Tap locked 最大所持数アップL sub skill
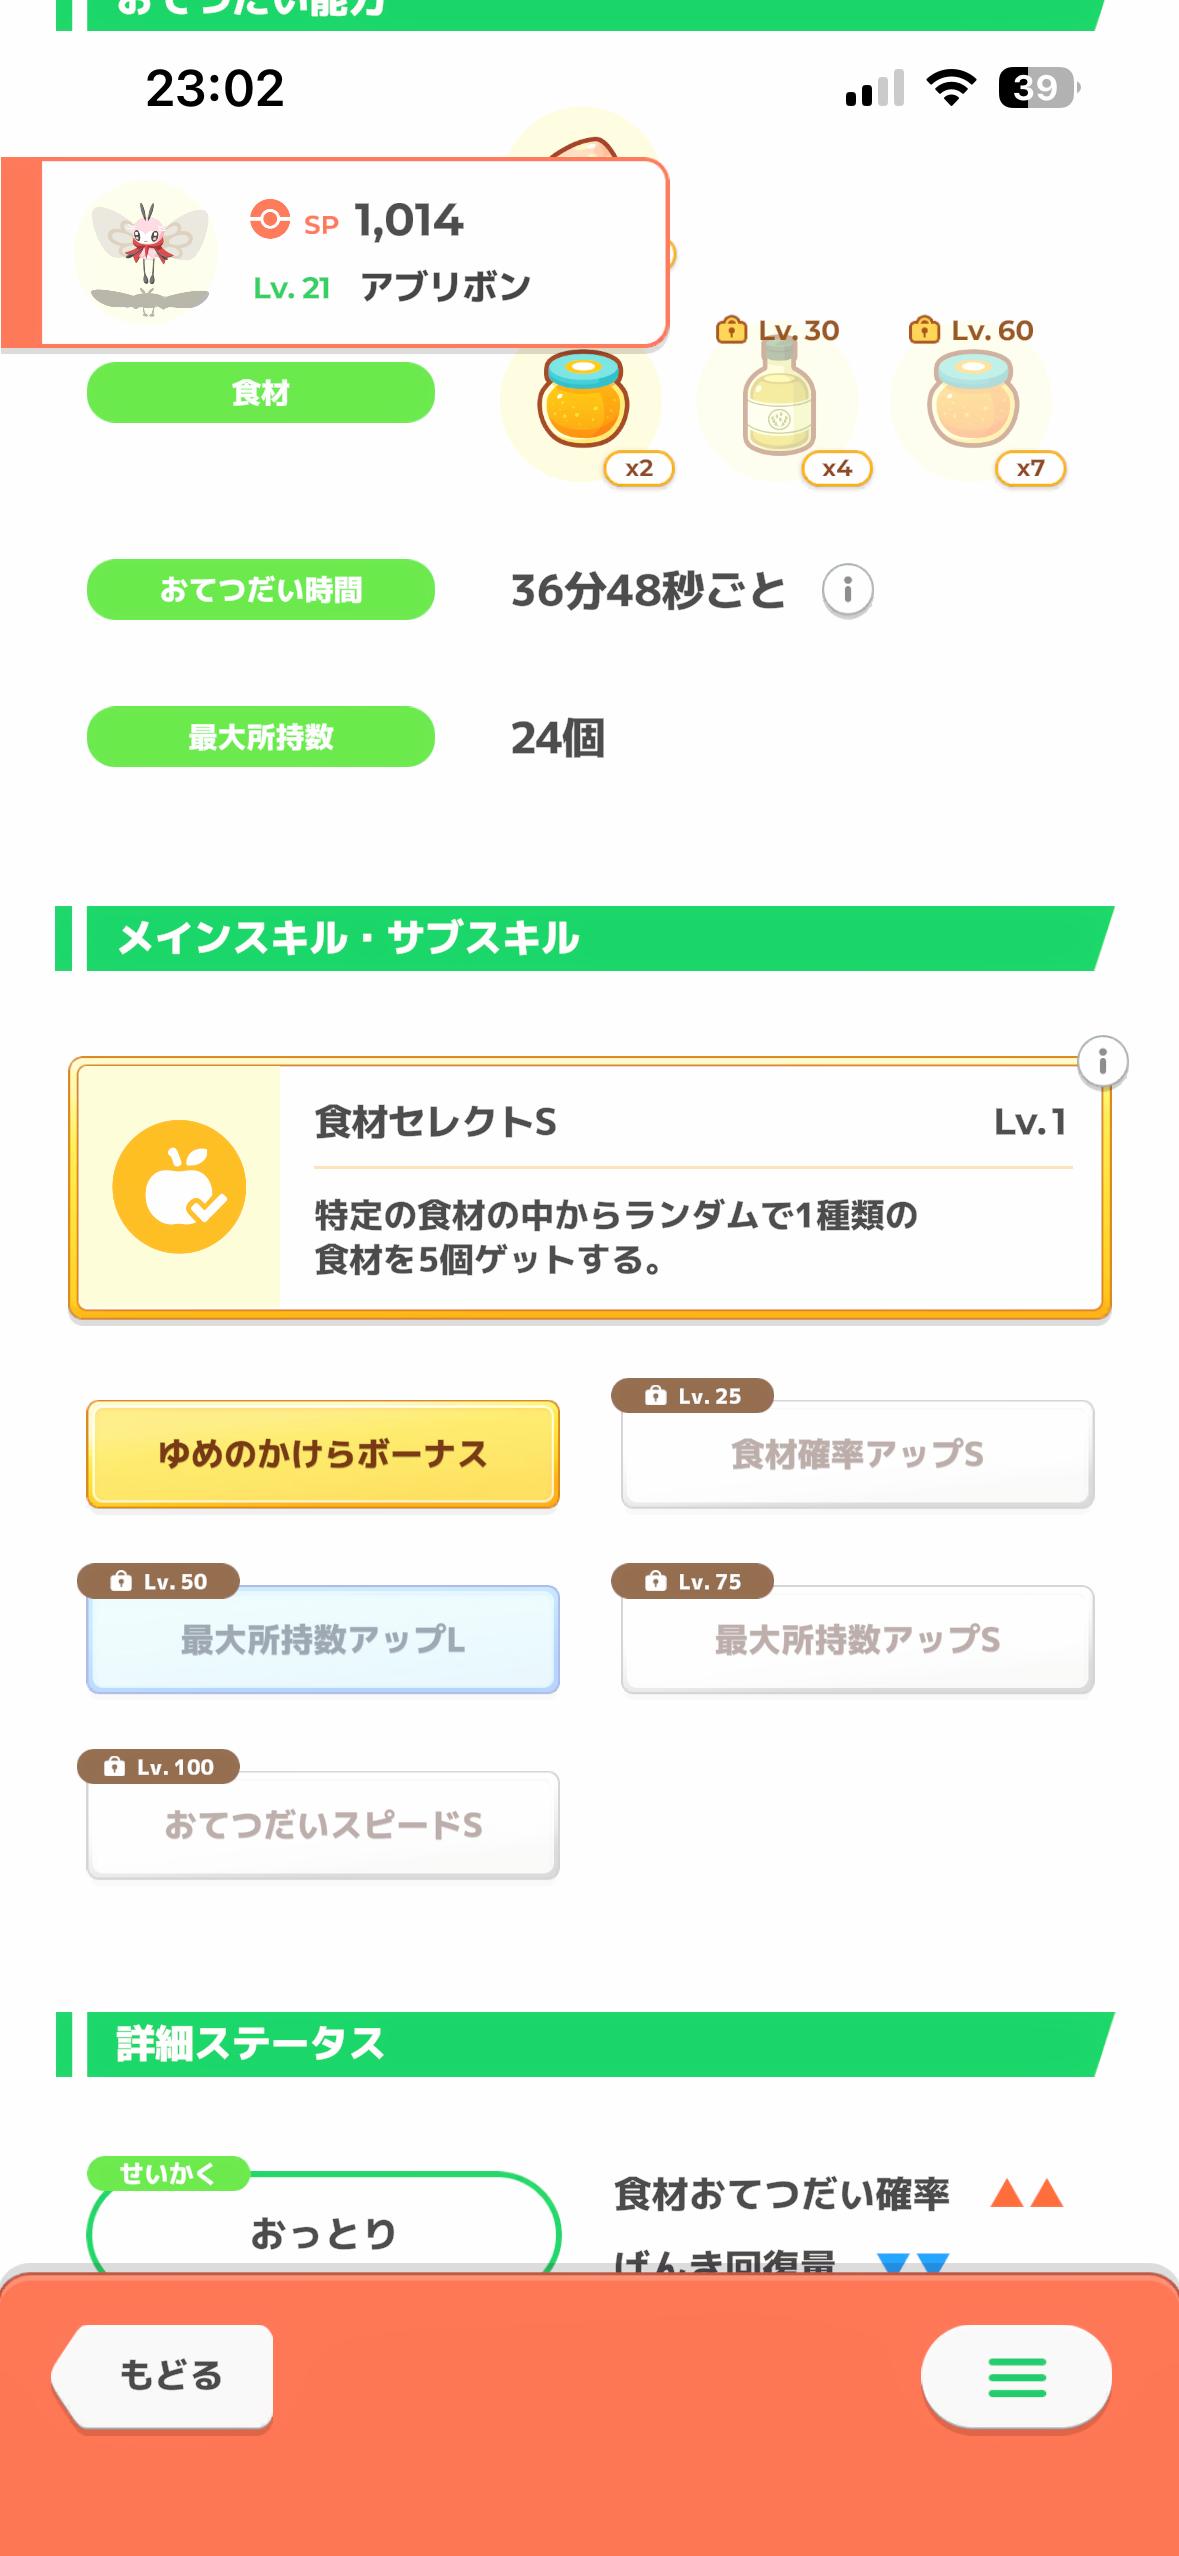Viewport: 1179px width, 2556px height. point(322,1639)
